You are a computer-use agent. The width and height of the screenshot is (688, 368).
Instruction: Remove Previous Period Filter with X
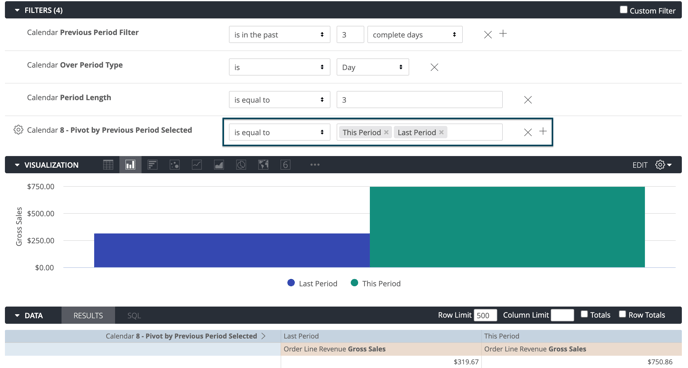pyautogui.click(x=487, y=35)
